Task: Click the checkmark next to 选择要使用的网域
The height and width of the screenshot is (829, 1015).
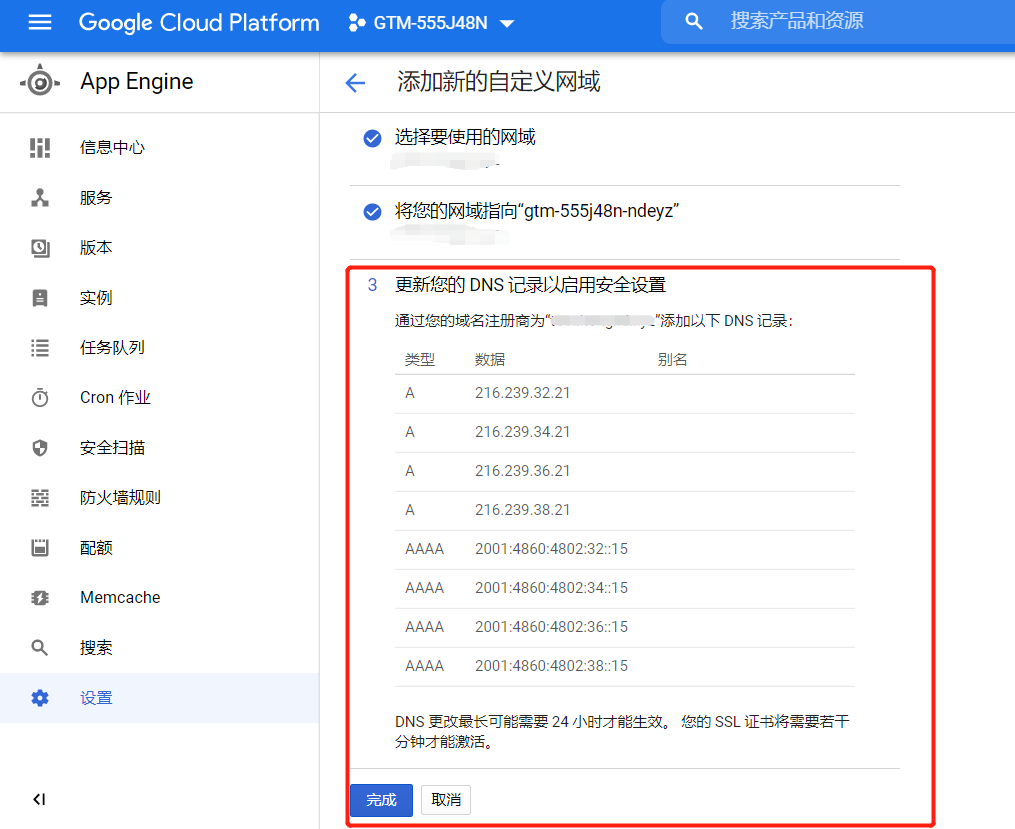Action: coord(372,138)
